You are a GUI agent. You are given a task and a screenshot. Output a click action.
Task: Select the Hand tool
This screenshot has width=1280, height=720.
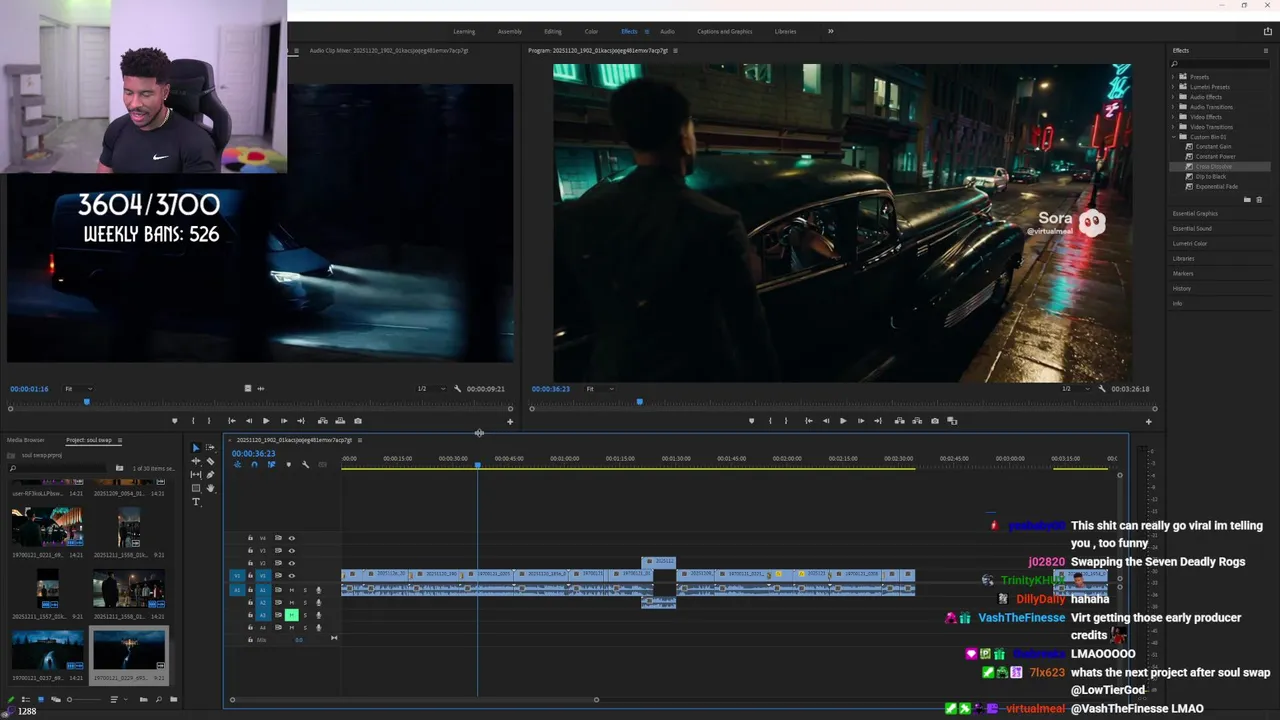click(210, 488)
